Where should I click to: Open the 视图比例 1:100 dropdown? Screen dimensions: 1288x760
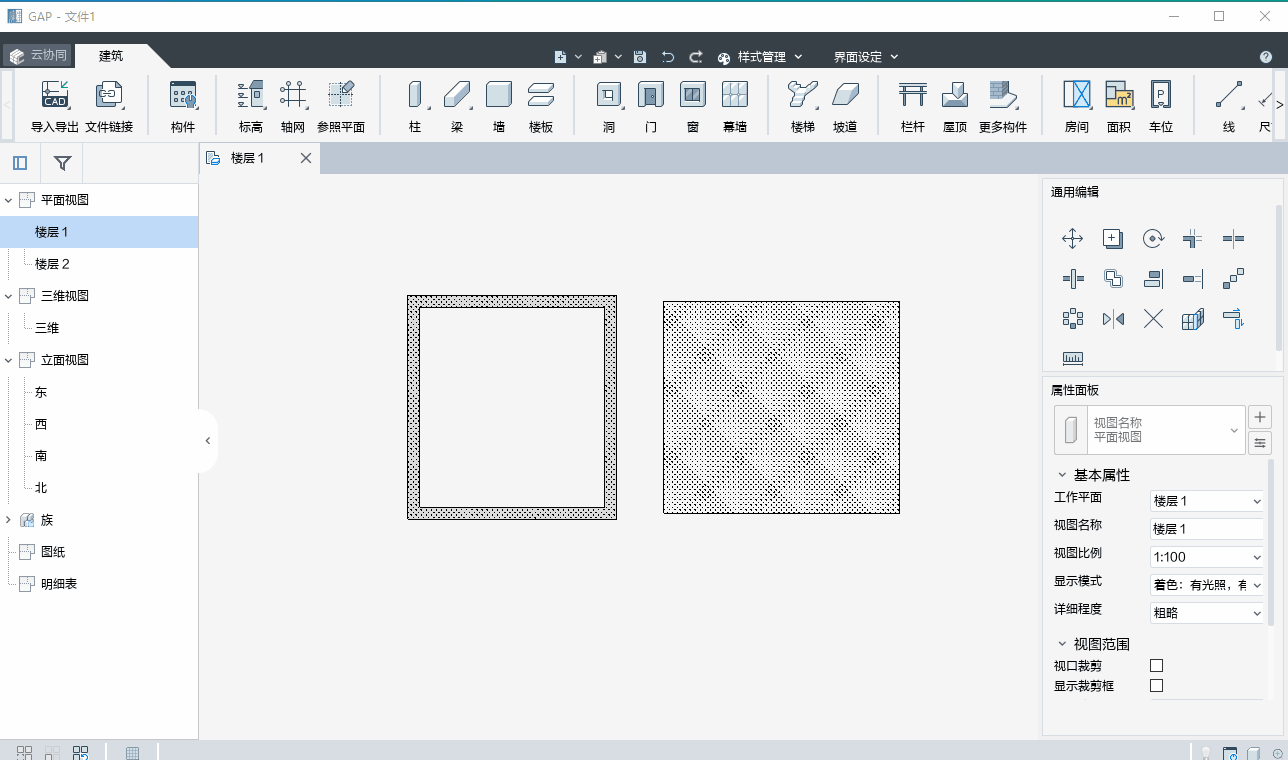[x=1207, y=557]
